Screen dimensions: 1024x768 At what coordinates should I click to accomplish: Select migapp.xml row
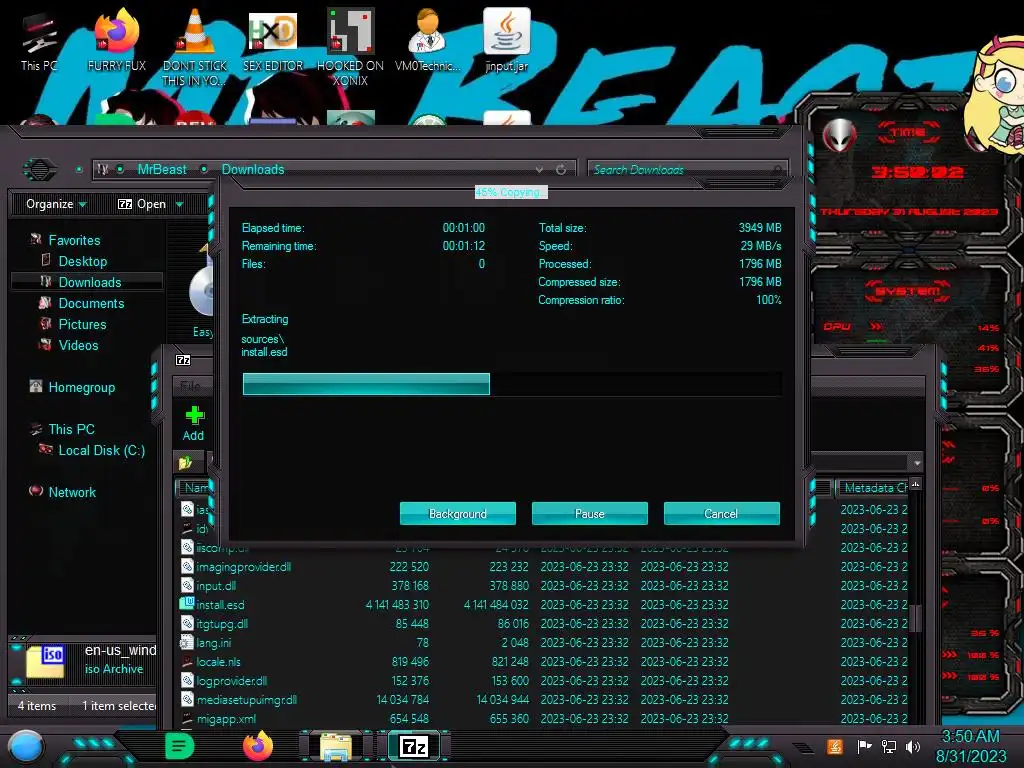tap(543, 718)
